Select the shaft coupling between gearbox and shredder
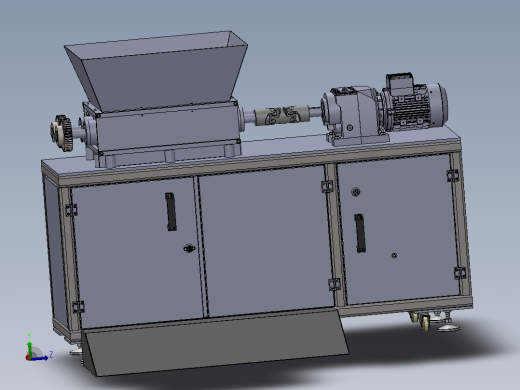The image size is (520, 390). [x=282, y=115]
